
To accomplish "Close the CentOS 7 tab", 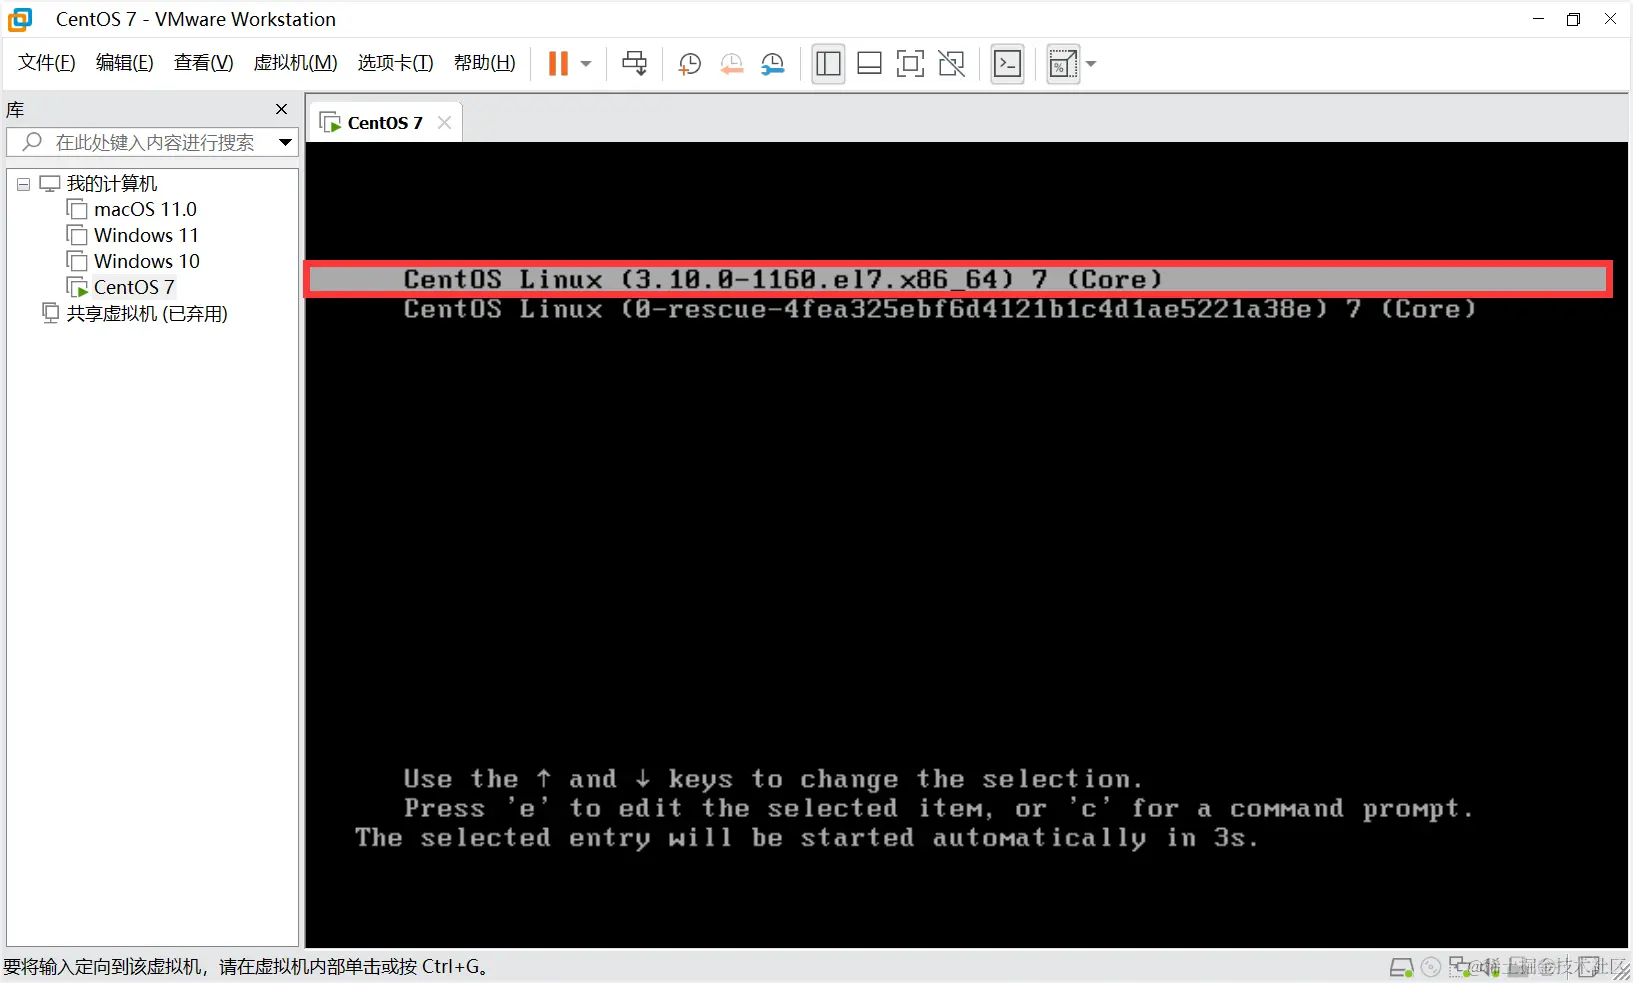I will tap(445, 122).
